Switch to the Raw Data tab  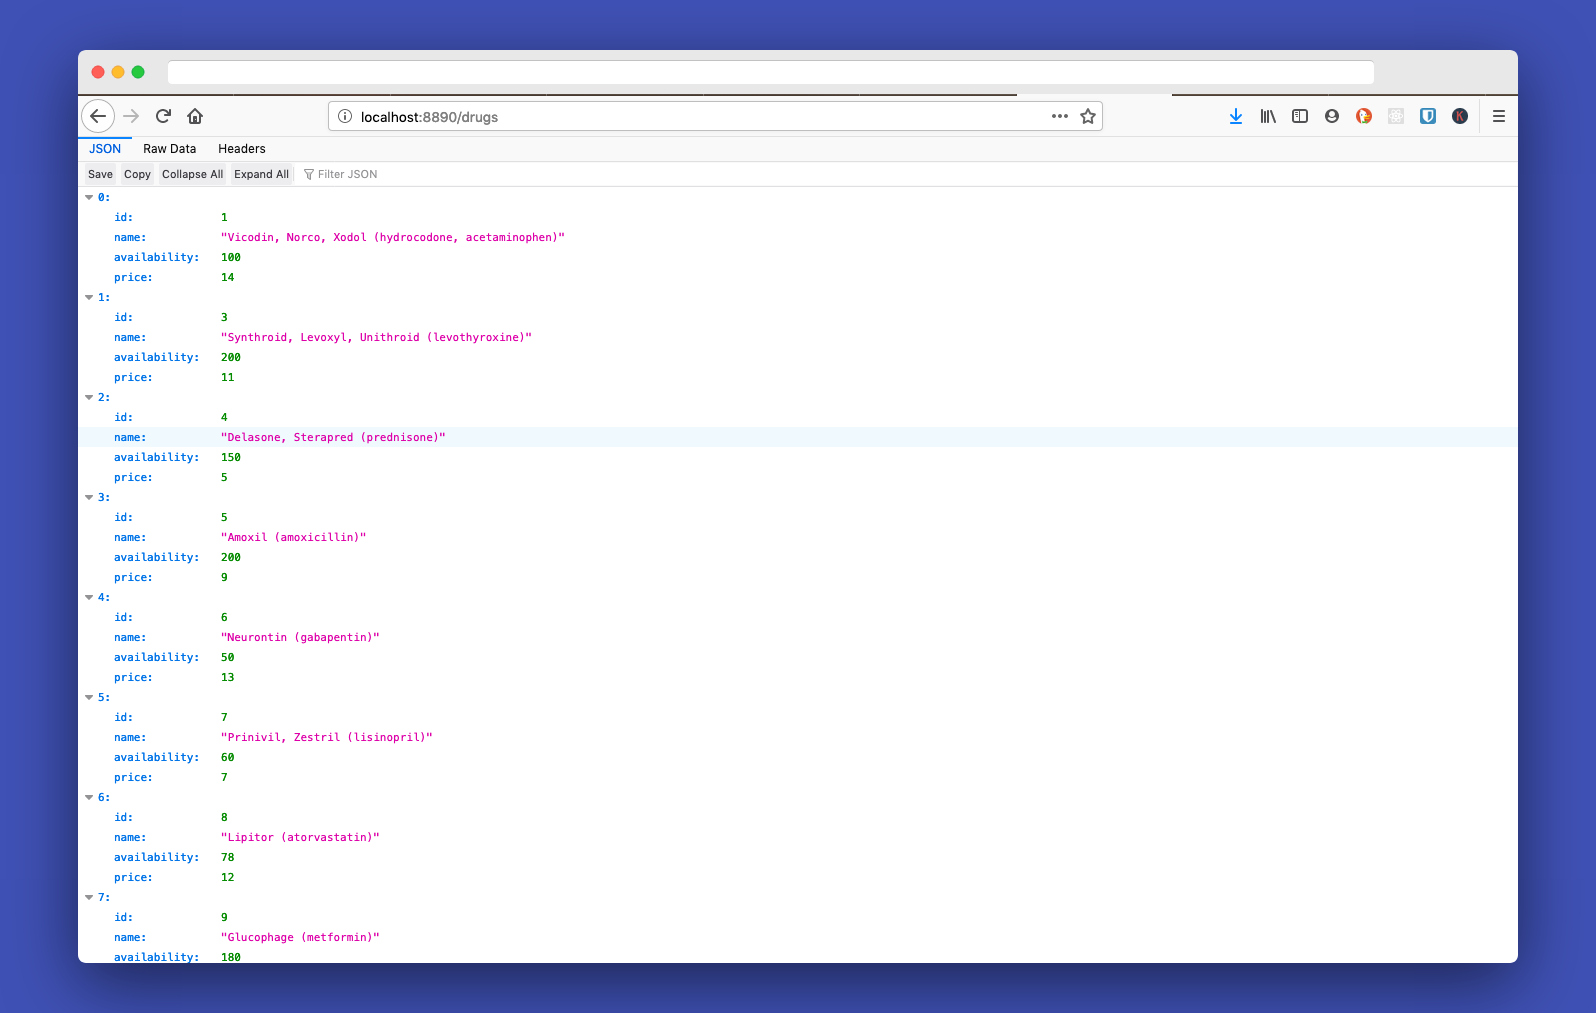[169, 149]
